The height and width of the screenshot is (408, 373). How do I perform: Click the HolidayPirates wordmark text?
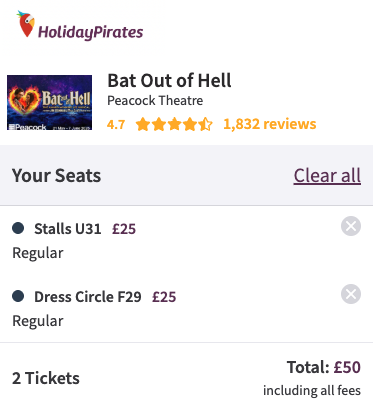click(x=90, y=32)
